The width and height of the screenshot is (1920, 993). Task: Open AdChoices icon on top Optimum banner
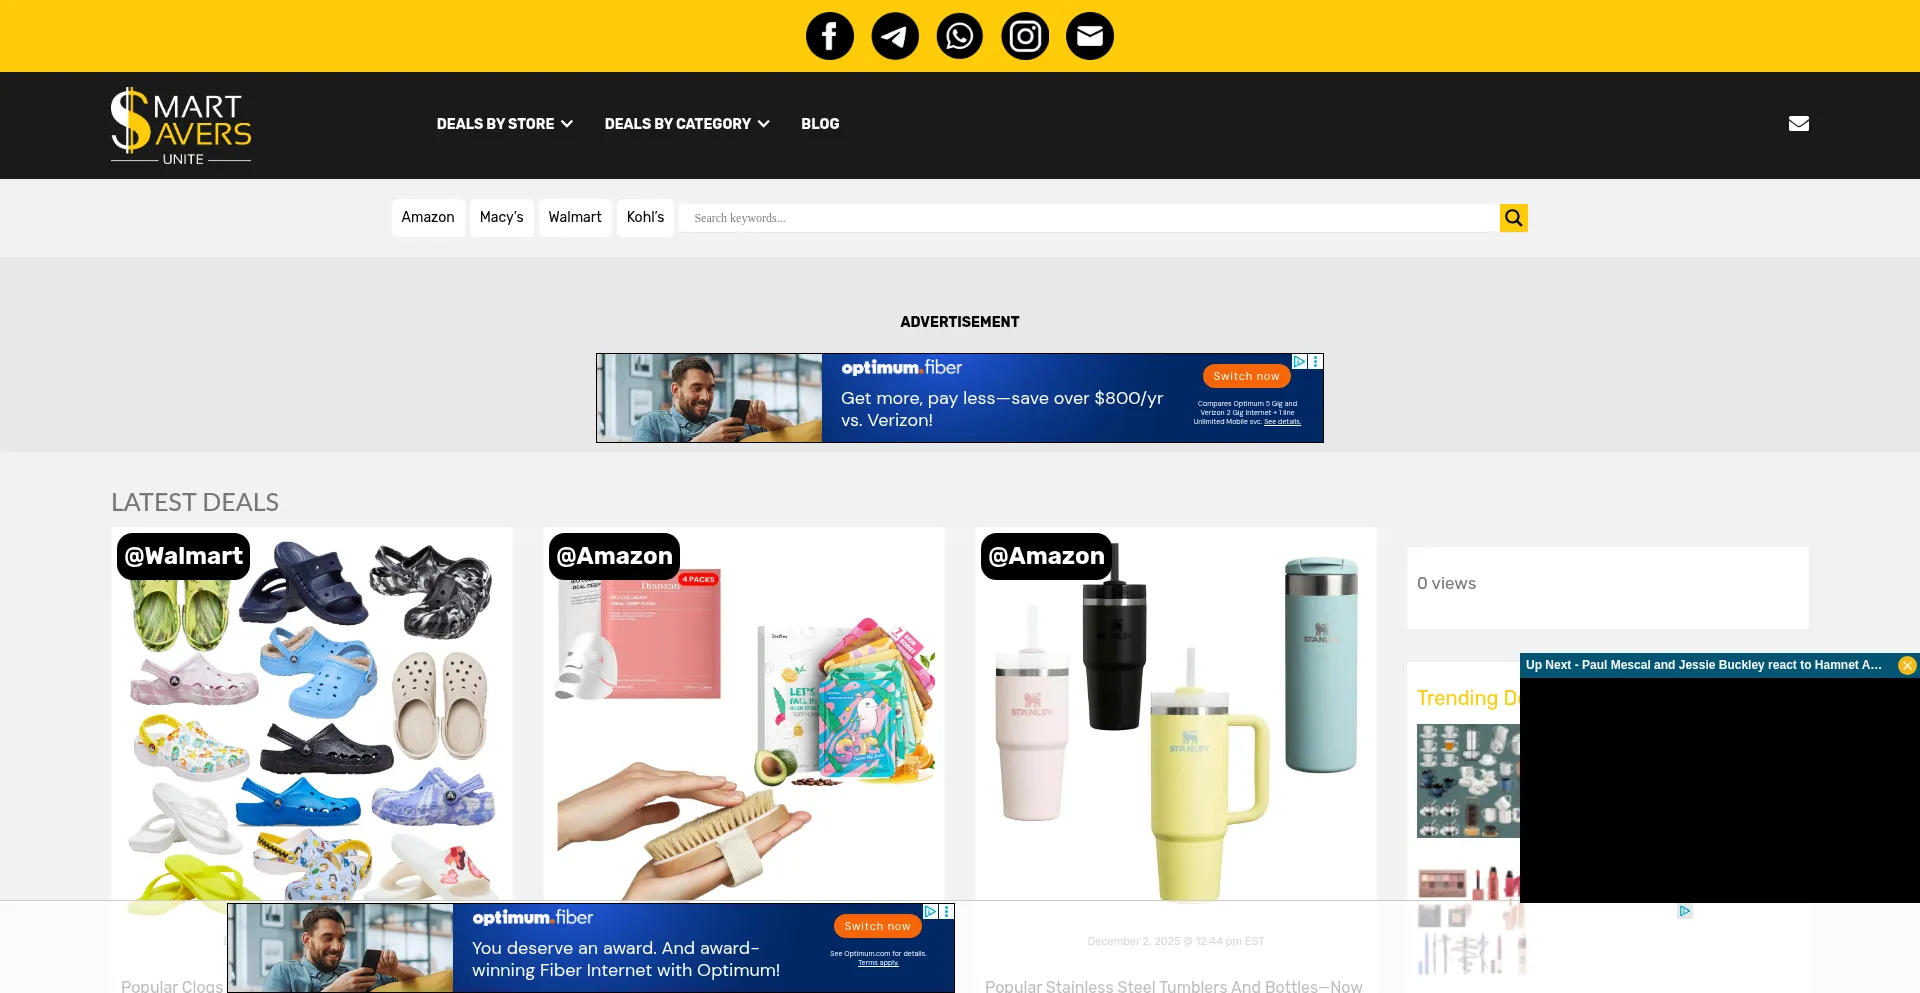1300,361
